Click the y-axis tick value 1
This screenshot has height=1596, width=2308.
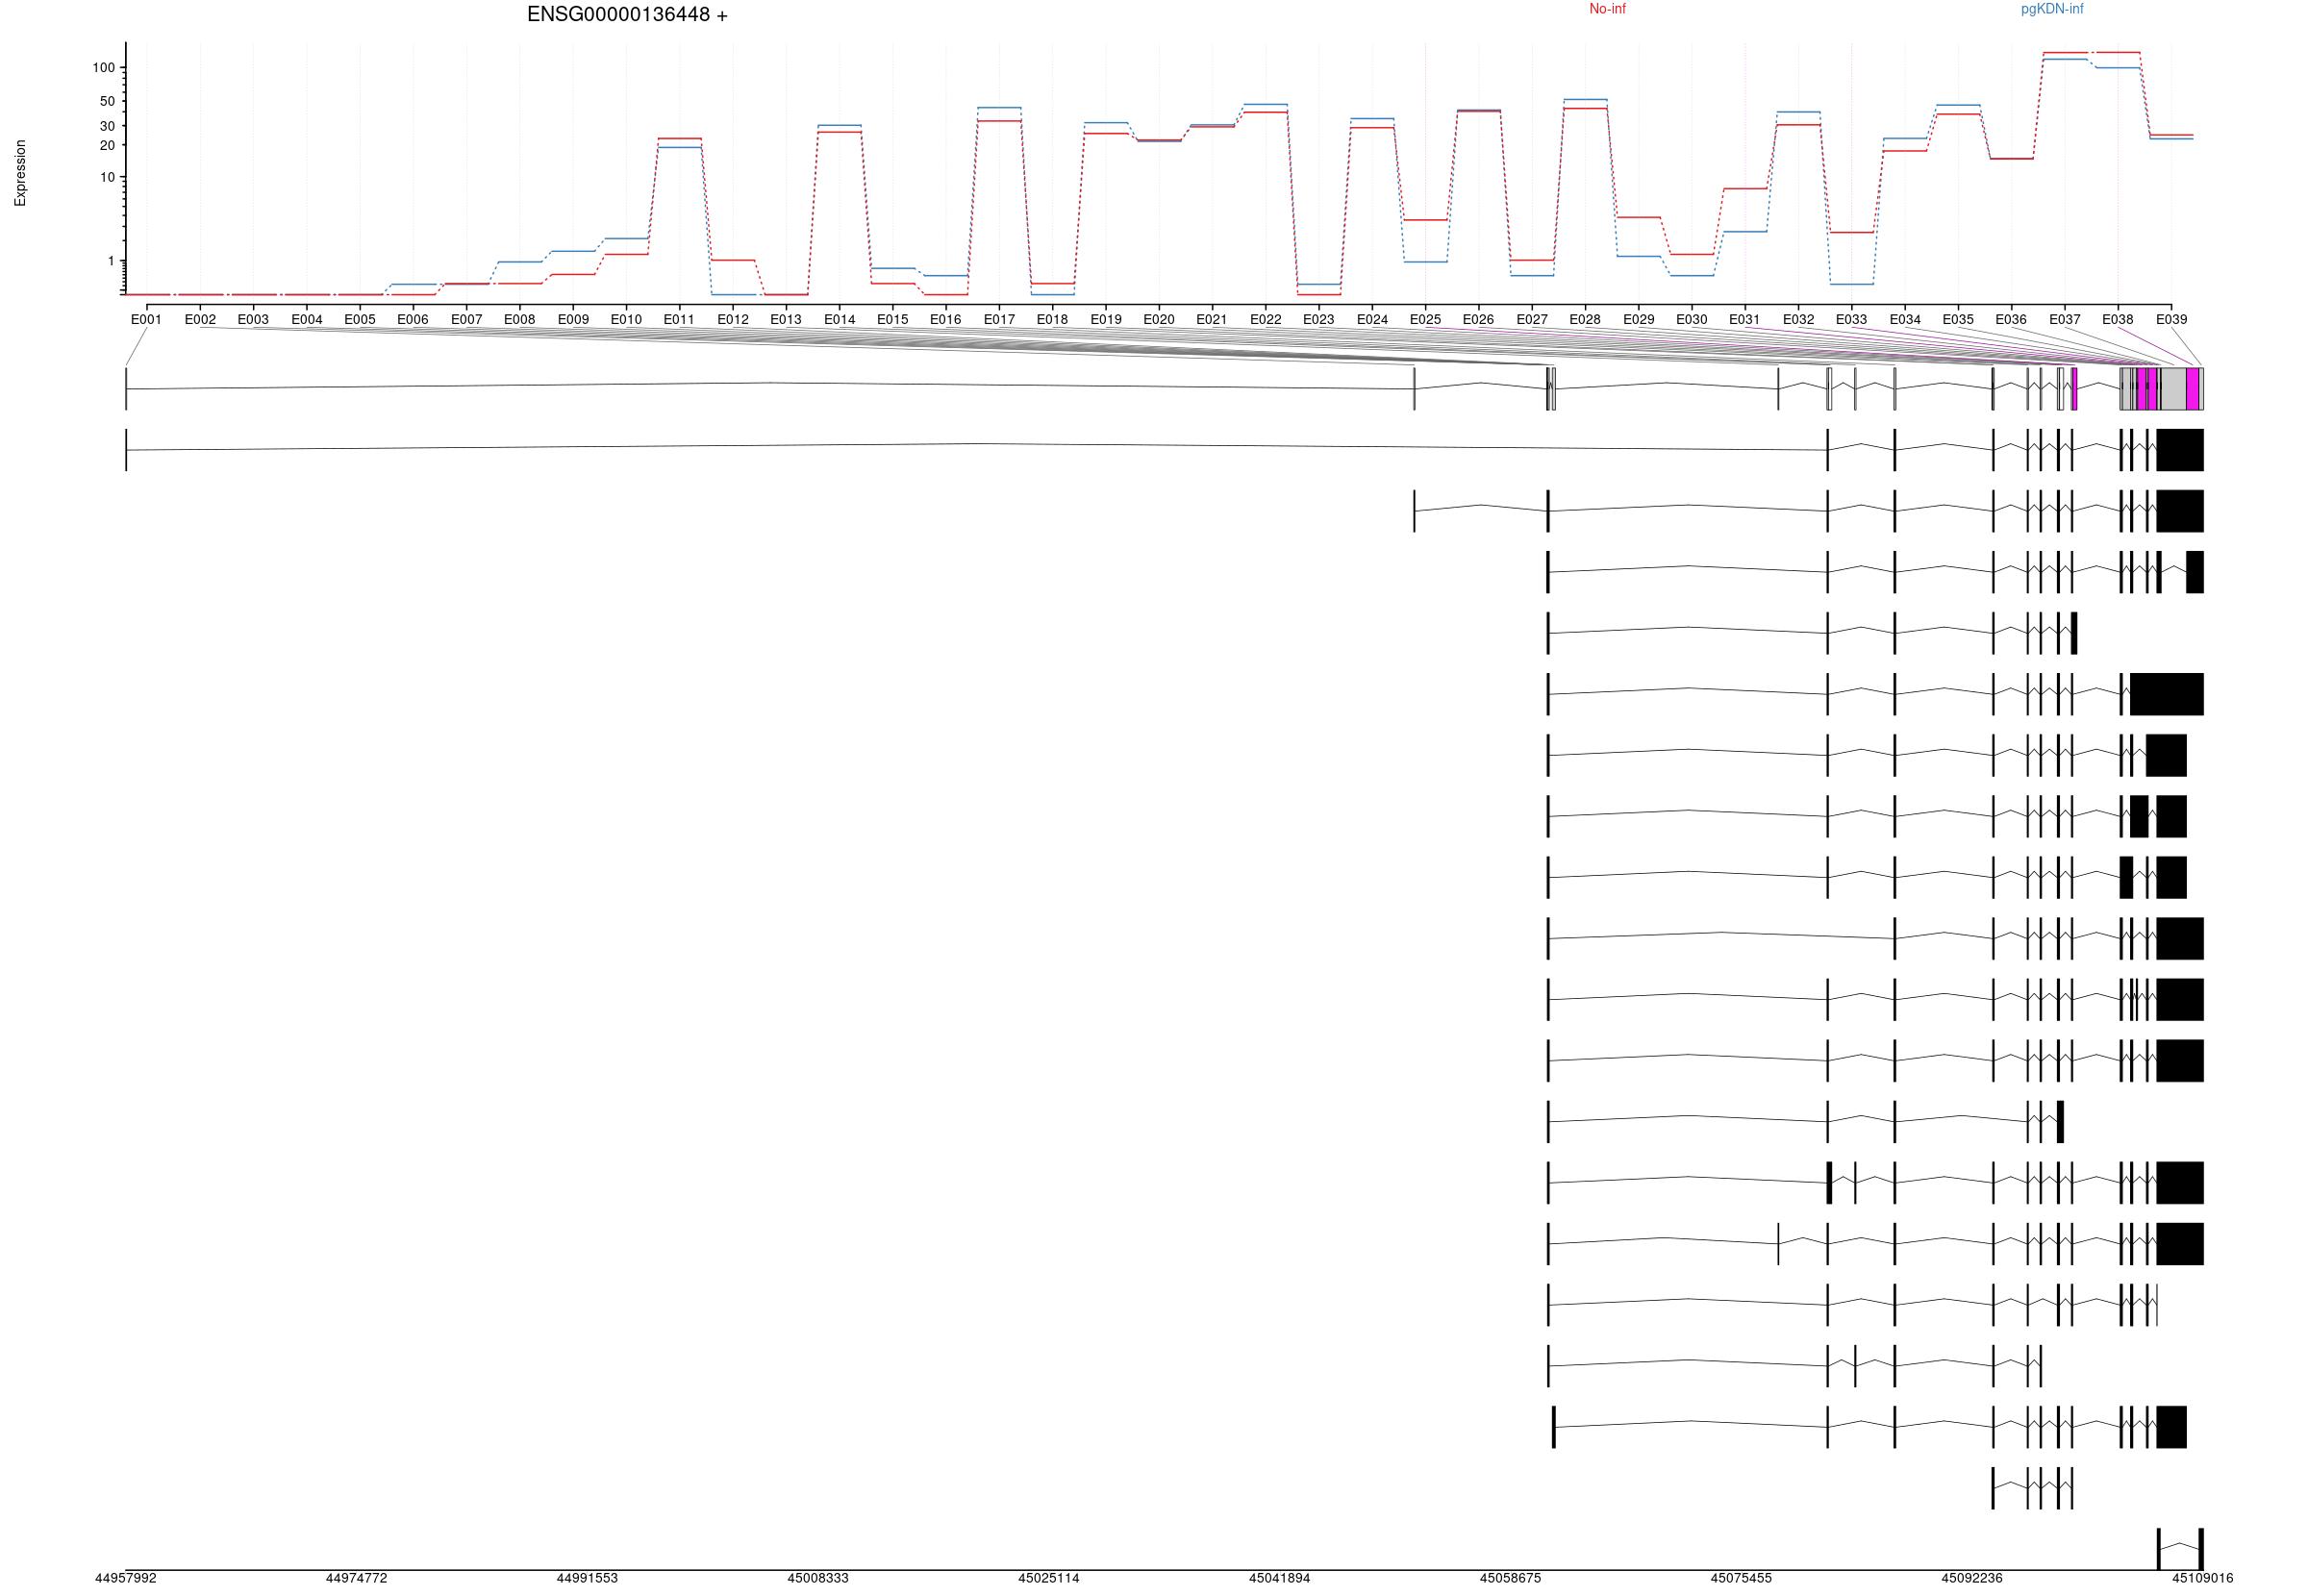[112, 261]
